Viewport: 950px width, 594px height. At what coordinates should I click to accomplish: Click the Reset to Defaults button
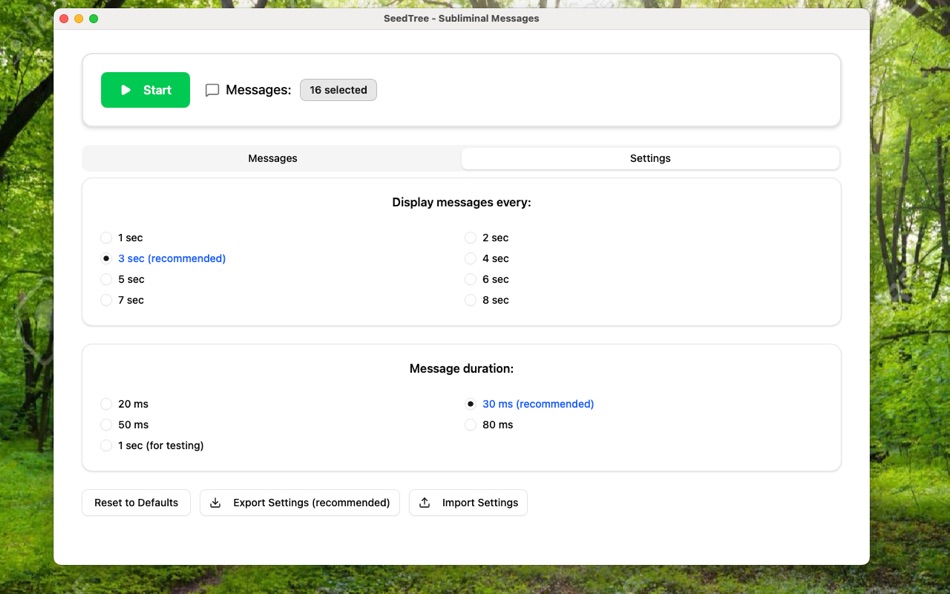point(136,502)
